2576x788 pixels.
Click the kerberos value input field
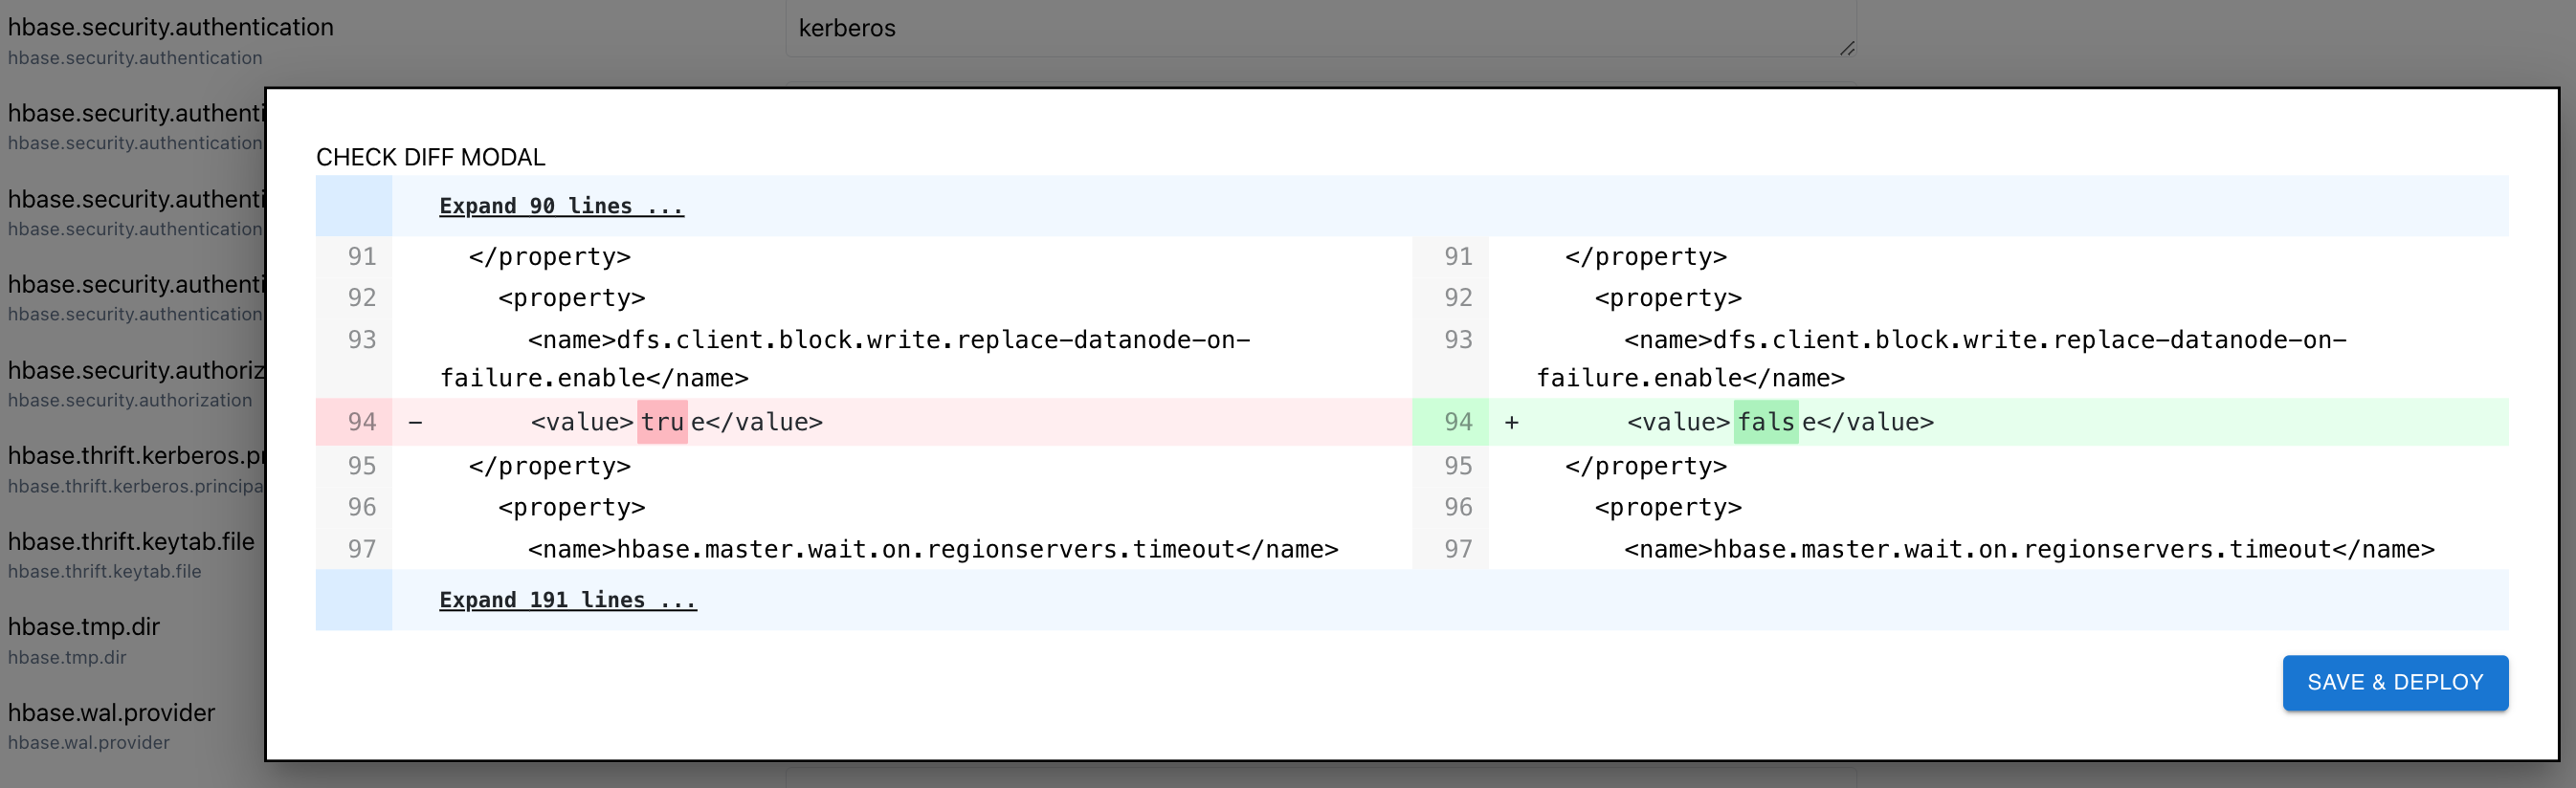coord(1320,28)
